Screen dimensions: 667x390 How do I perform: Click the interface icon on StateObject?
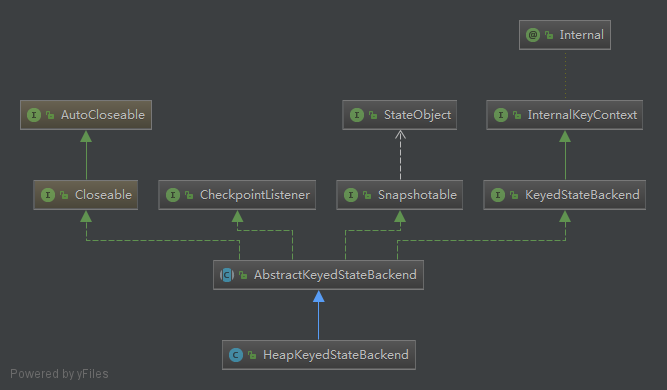click(x=357, y=115)
